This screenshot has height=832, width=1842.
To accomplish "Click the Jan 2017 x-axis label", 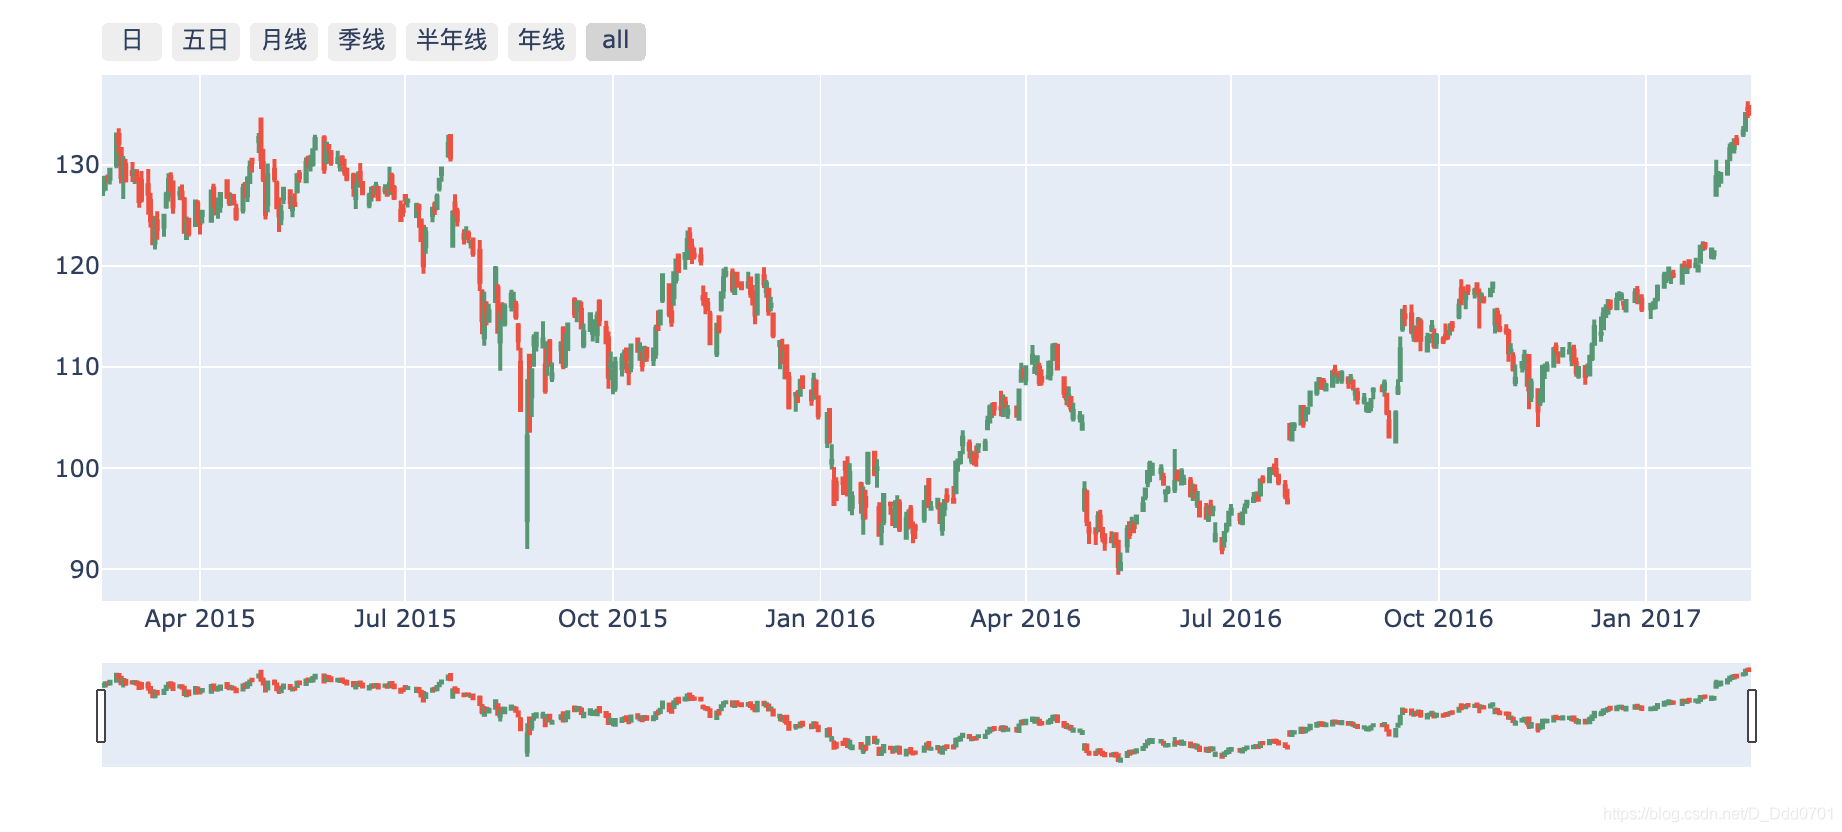I will [1646, 619].
